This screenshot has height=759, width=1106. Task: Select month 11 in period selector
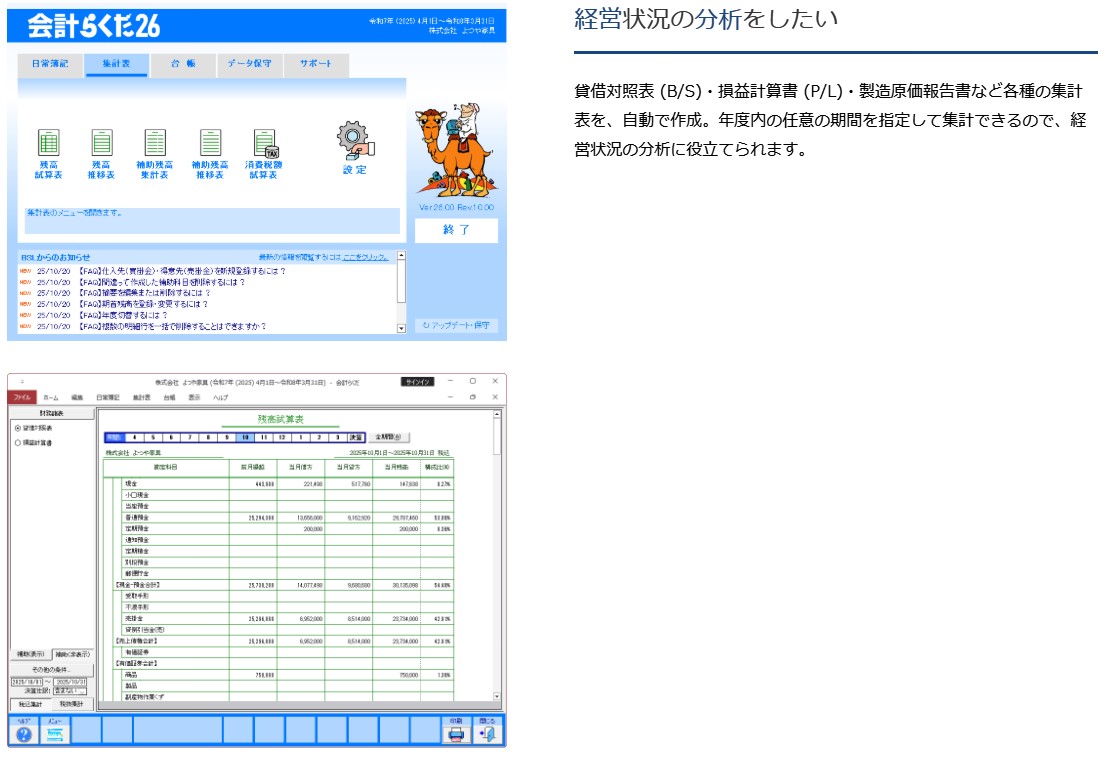coord(265,437)
